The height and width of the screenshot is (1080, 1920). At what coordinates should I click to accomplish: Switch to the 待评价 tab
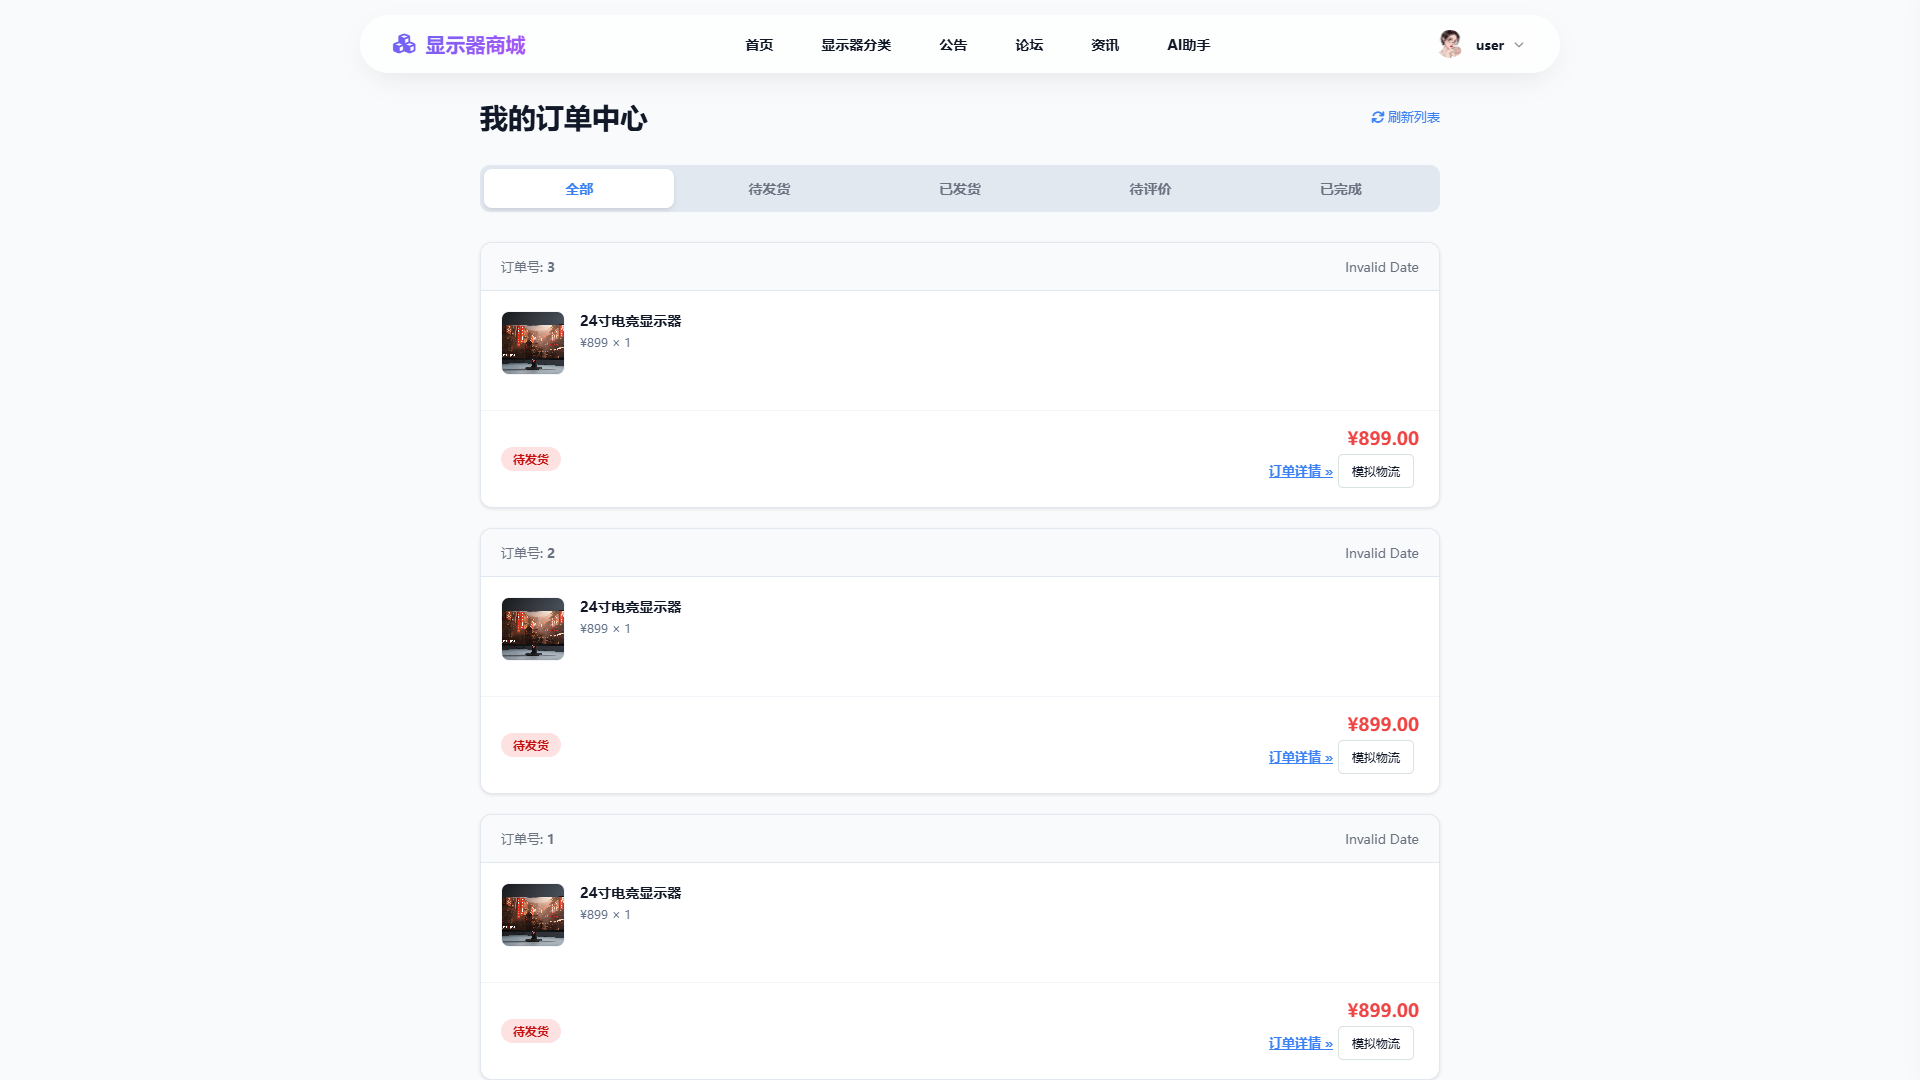coord(1150,189)
